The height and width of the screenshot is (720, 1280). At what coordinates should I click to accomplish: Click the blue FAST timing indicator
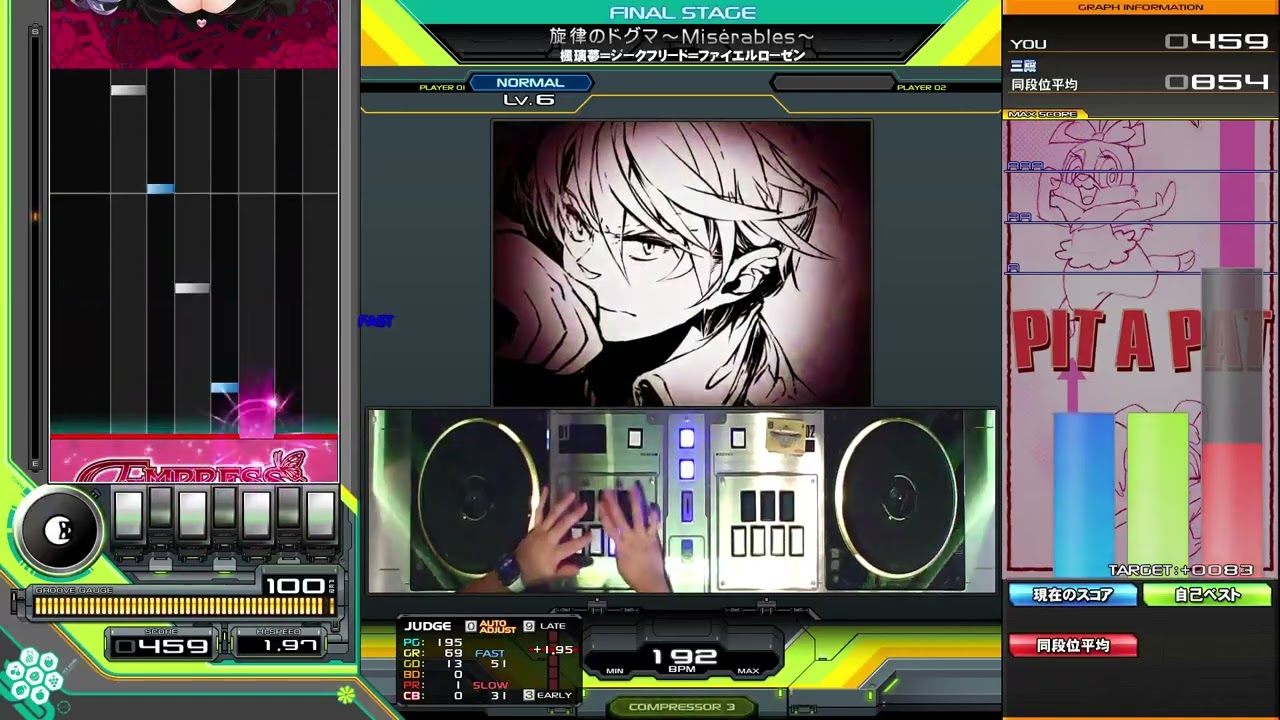(376, 321)
